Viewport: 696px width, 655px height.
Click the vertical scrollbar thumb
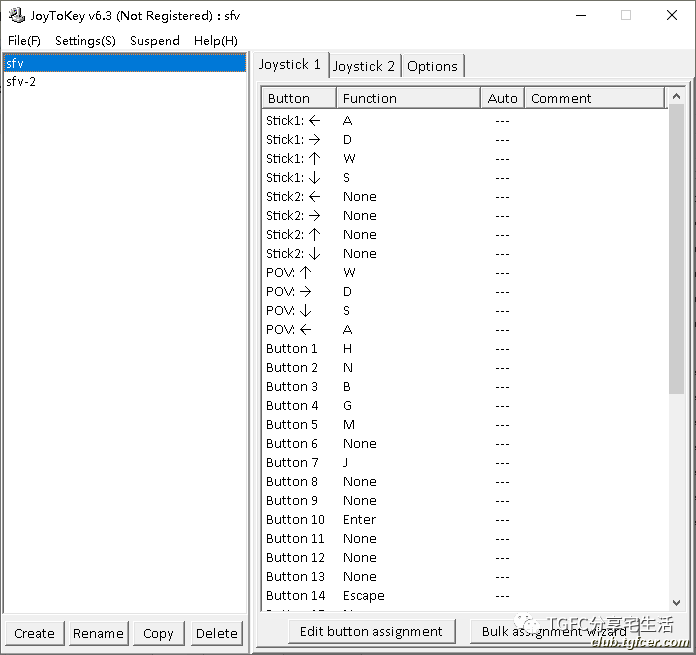click(x=676, y=249)
